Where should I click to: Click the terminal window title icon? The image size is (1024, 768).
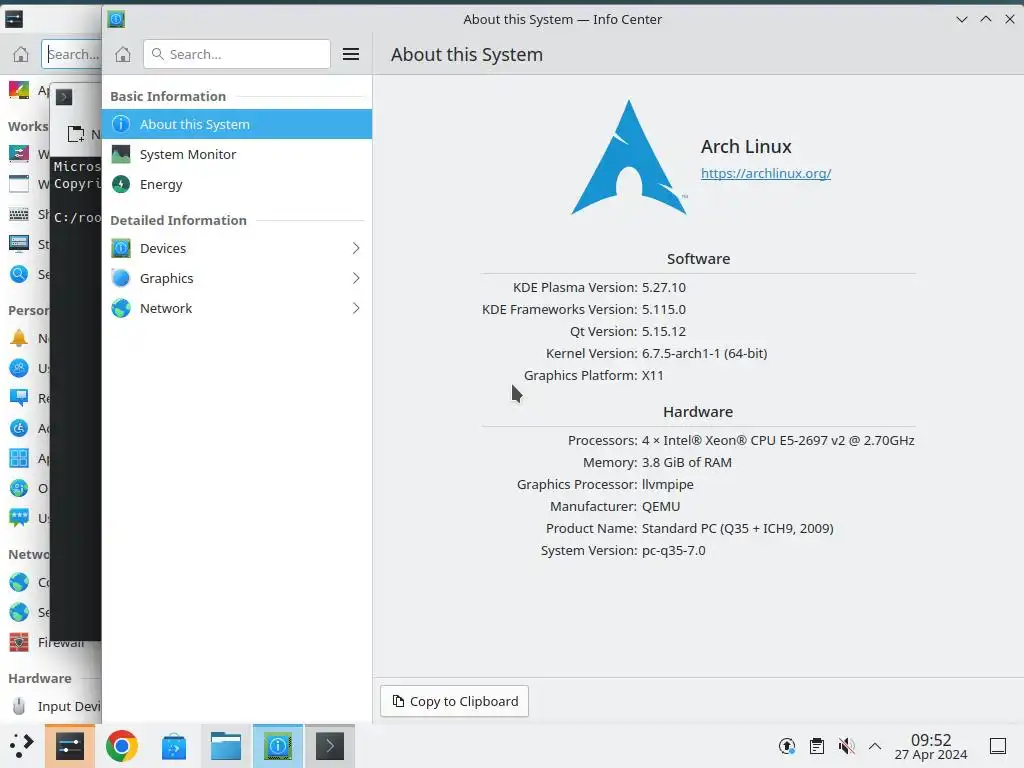pyautogui.click(x=64, y=97)
